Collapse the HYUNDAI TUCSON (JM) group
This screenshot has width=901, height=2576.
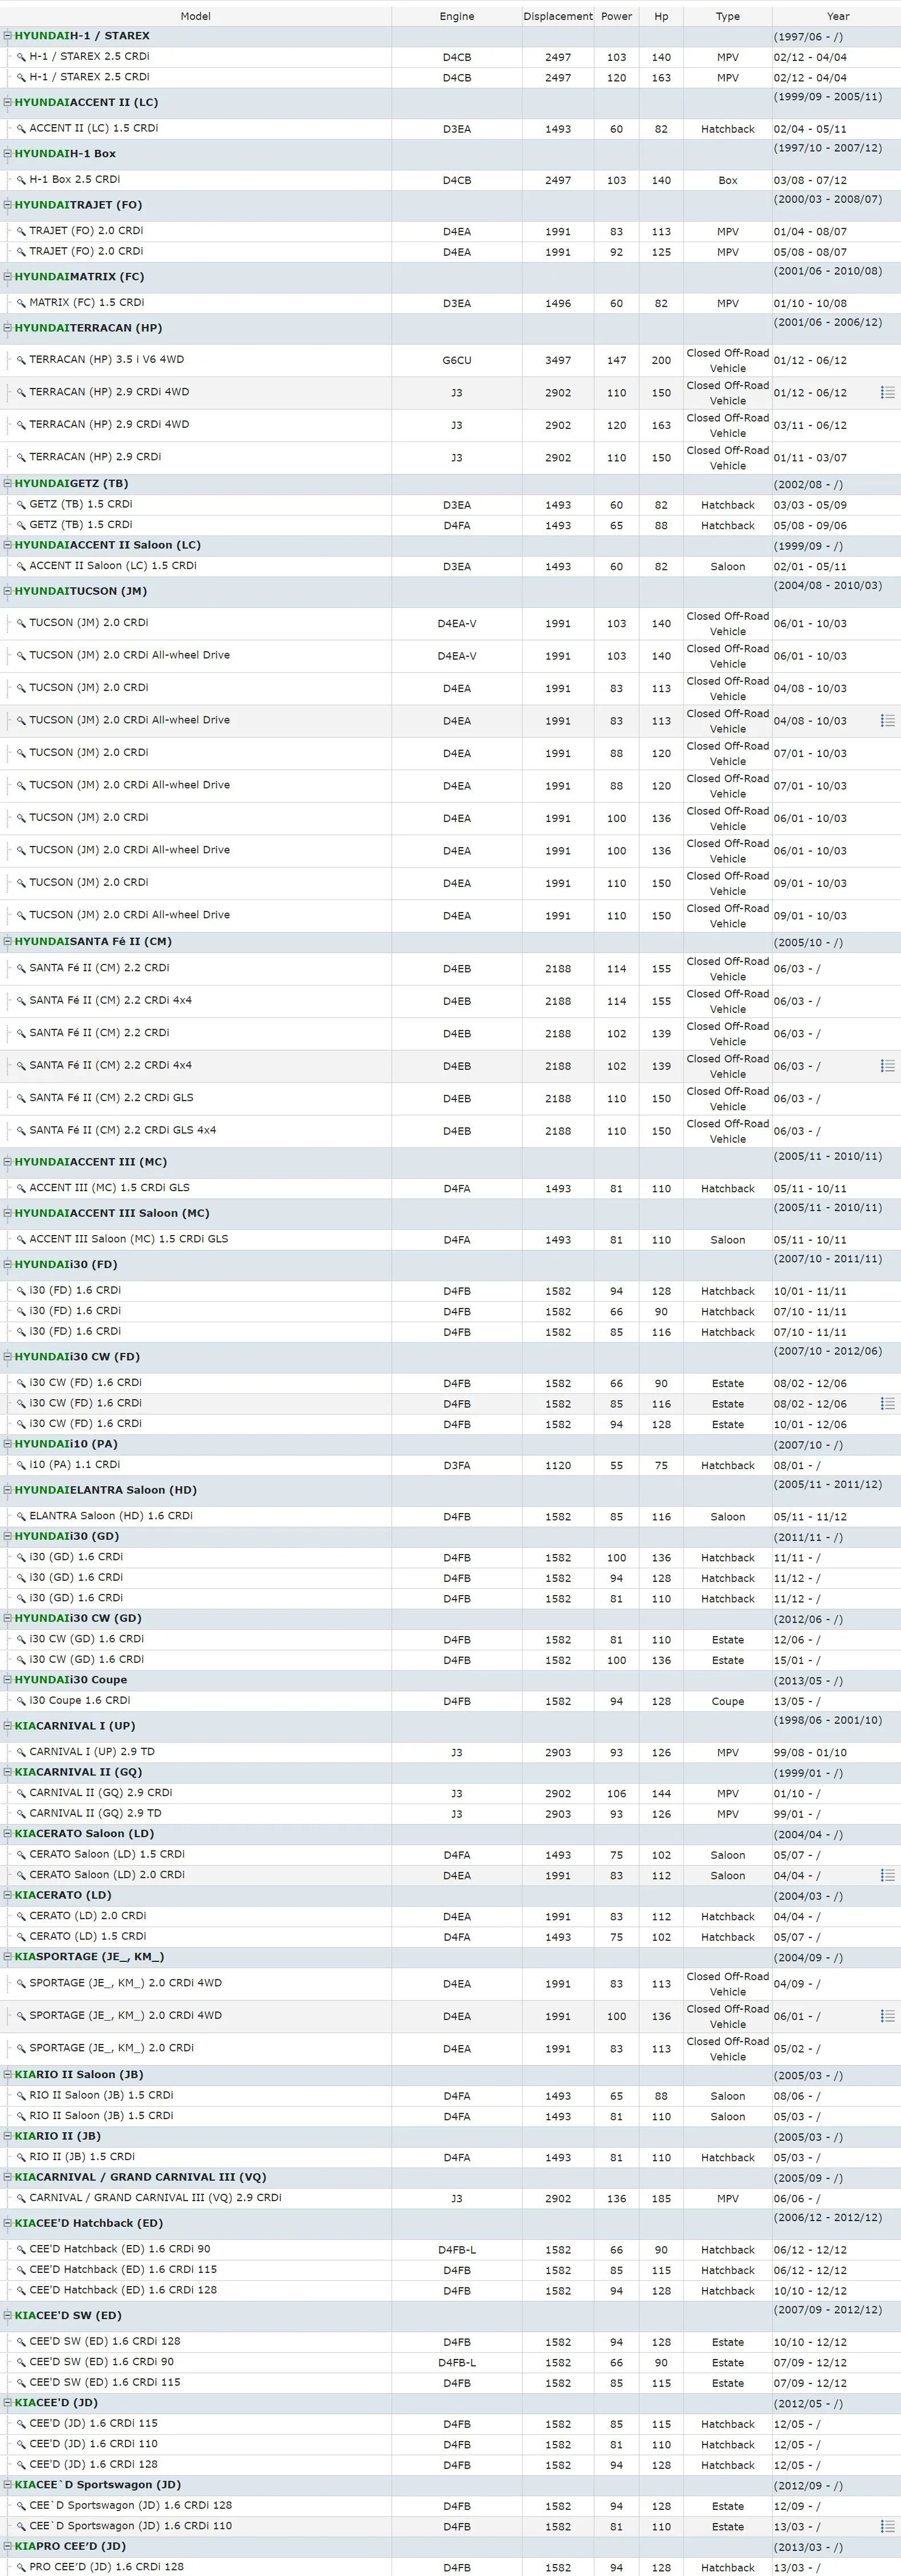(x=8, y=591)
